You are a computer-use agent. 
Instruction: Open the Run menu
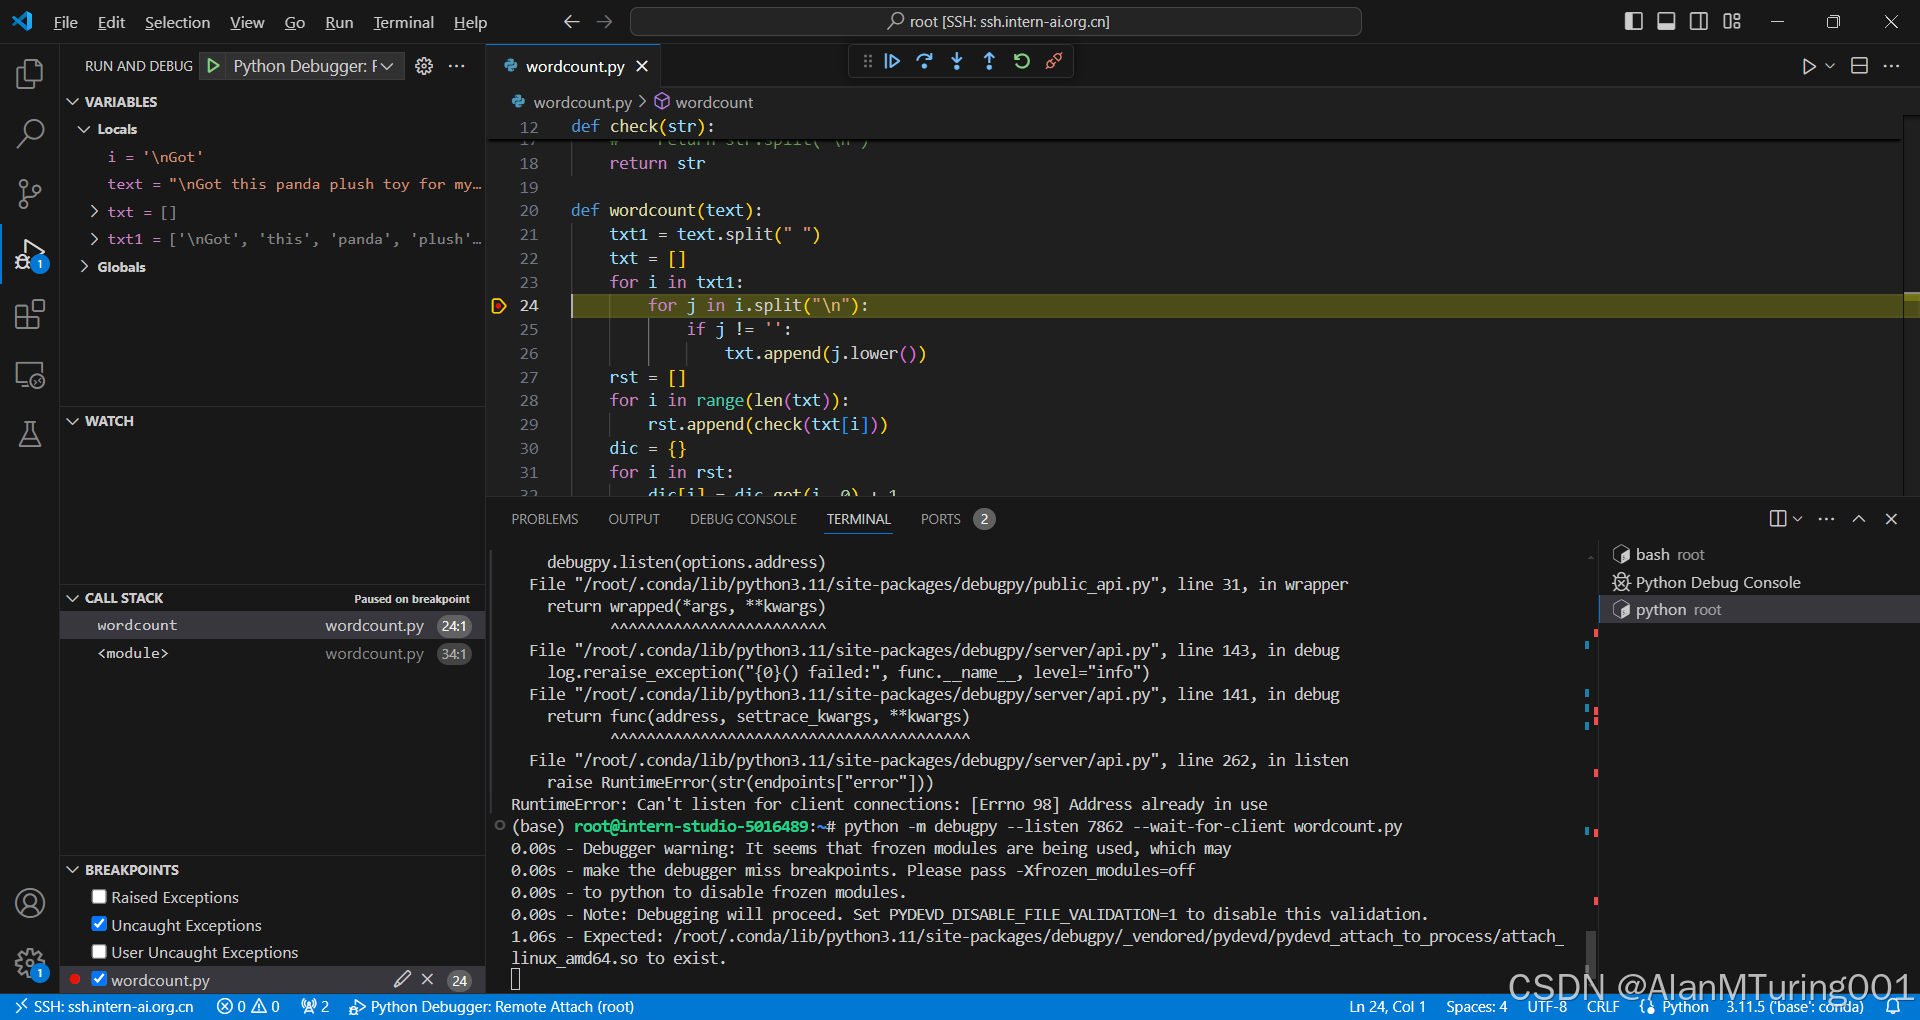(x=338, y=21)
